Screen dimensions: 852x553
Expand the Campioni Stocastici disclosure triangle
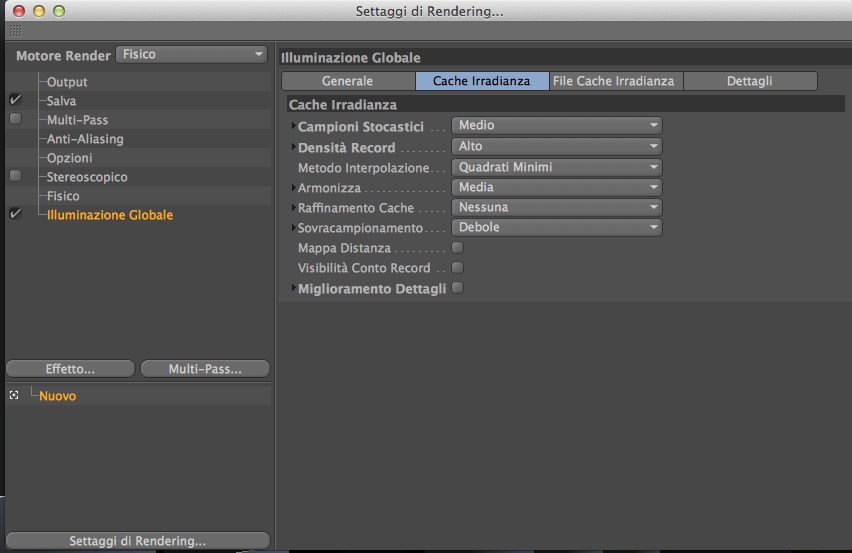click(293, 126)
